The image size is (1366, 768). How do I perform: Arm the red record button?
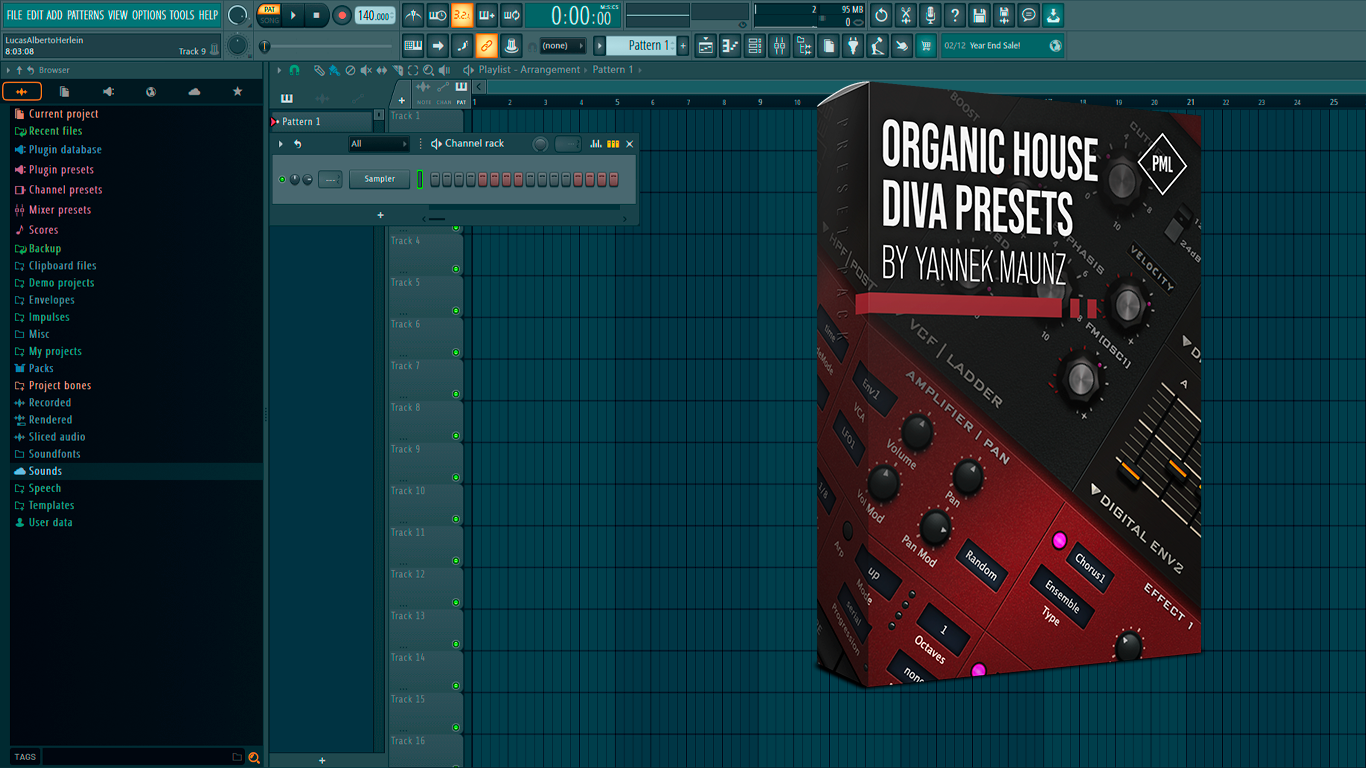[342, 15]
